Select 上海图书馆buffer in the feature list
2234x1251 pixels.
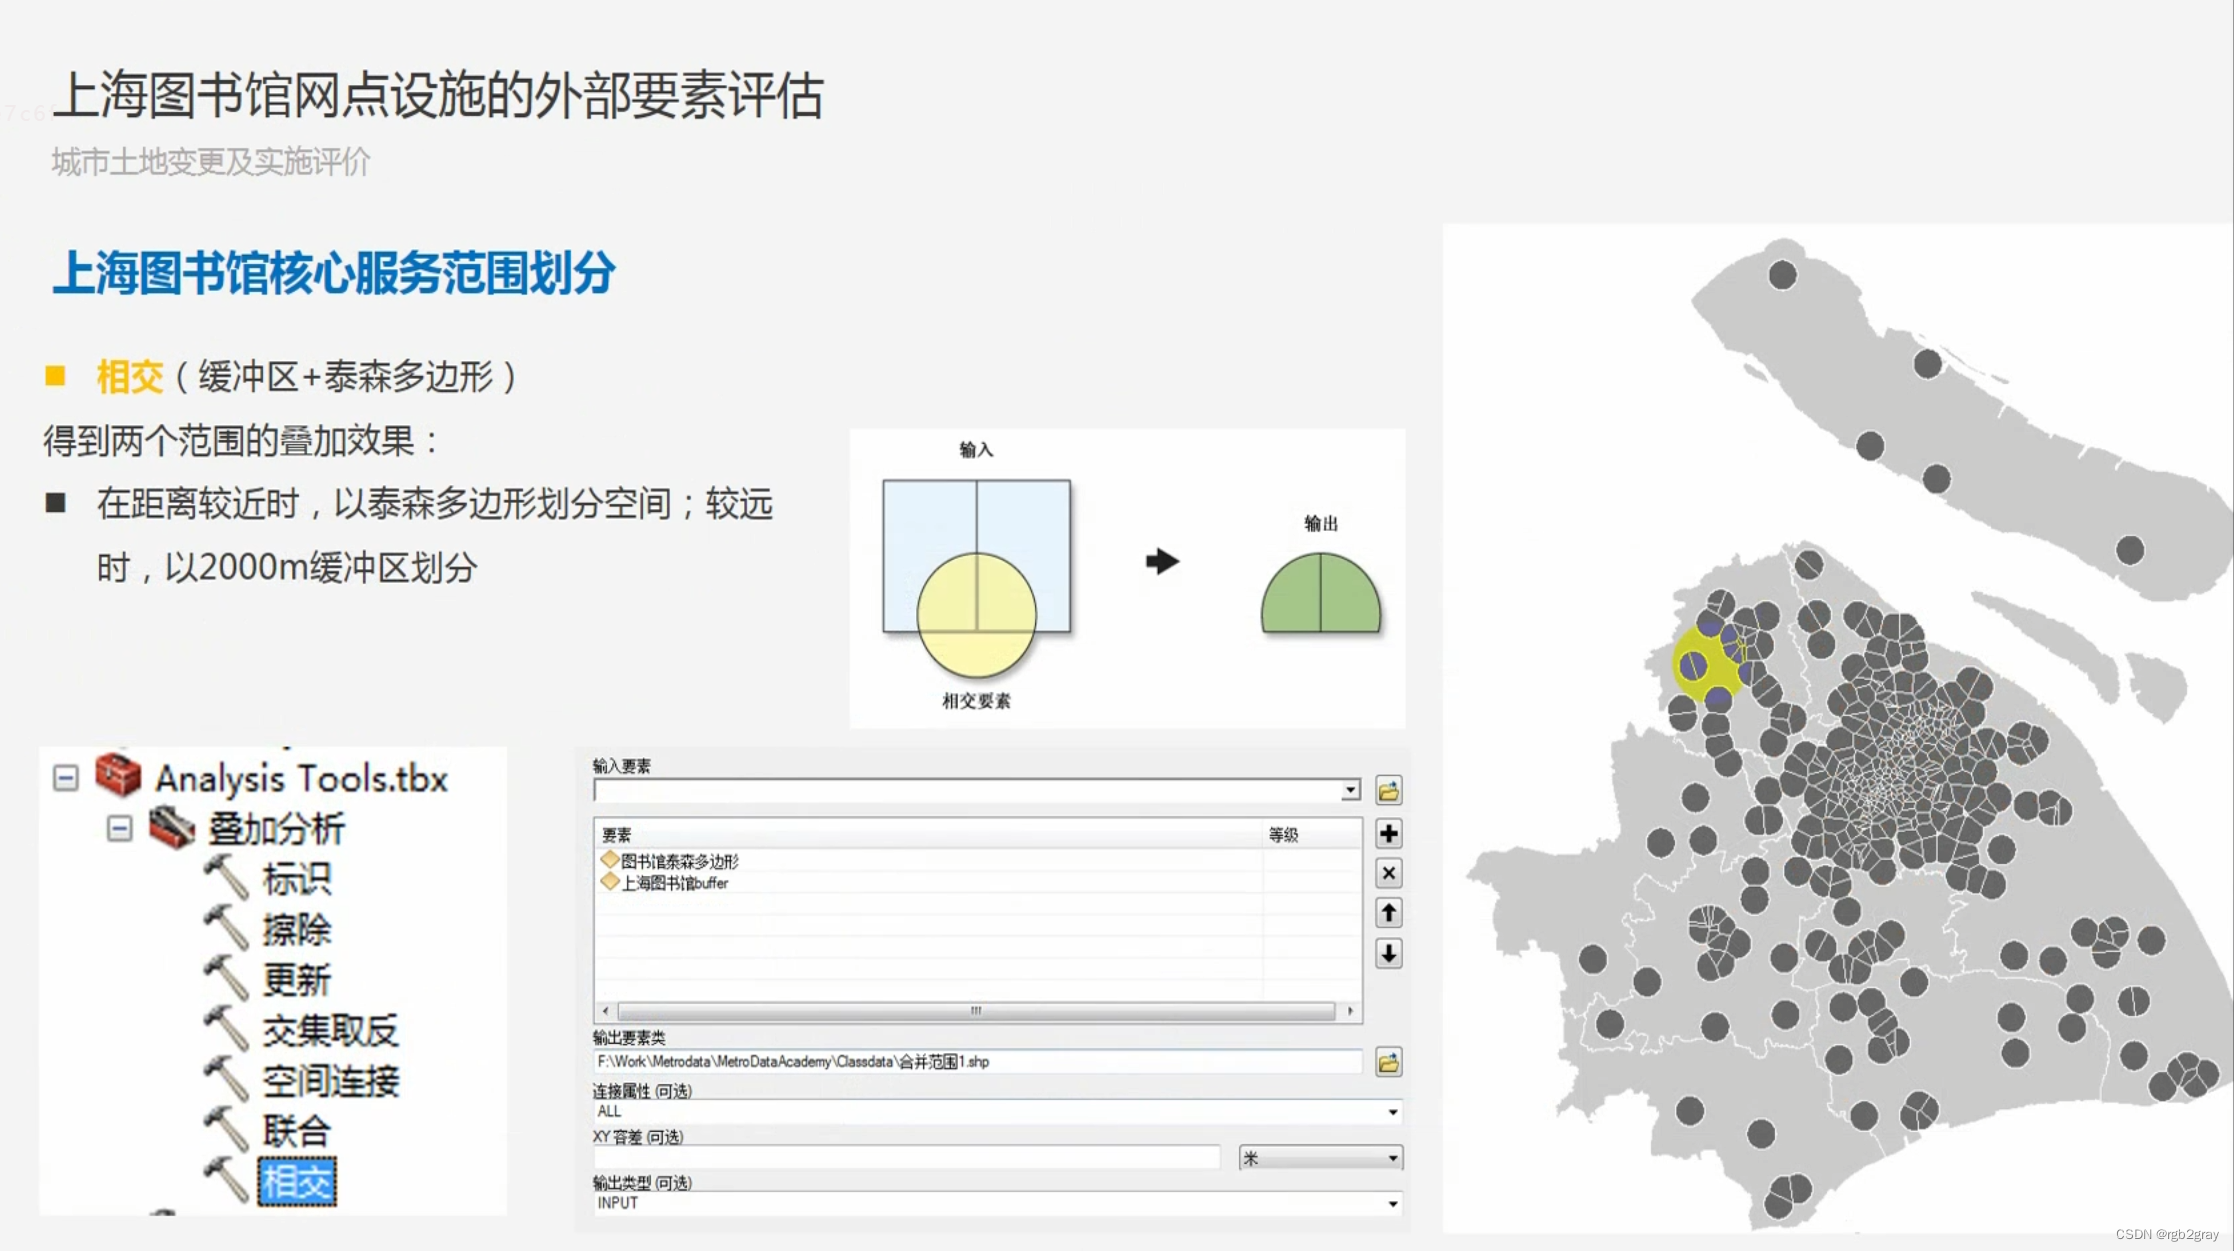point(675,883)
